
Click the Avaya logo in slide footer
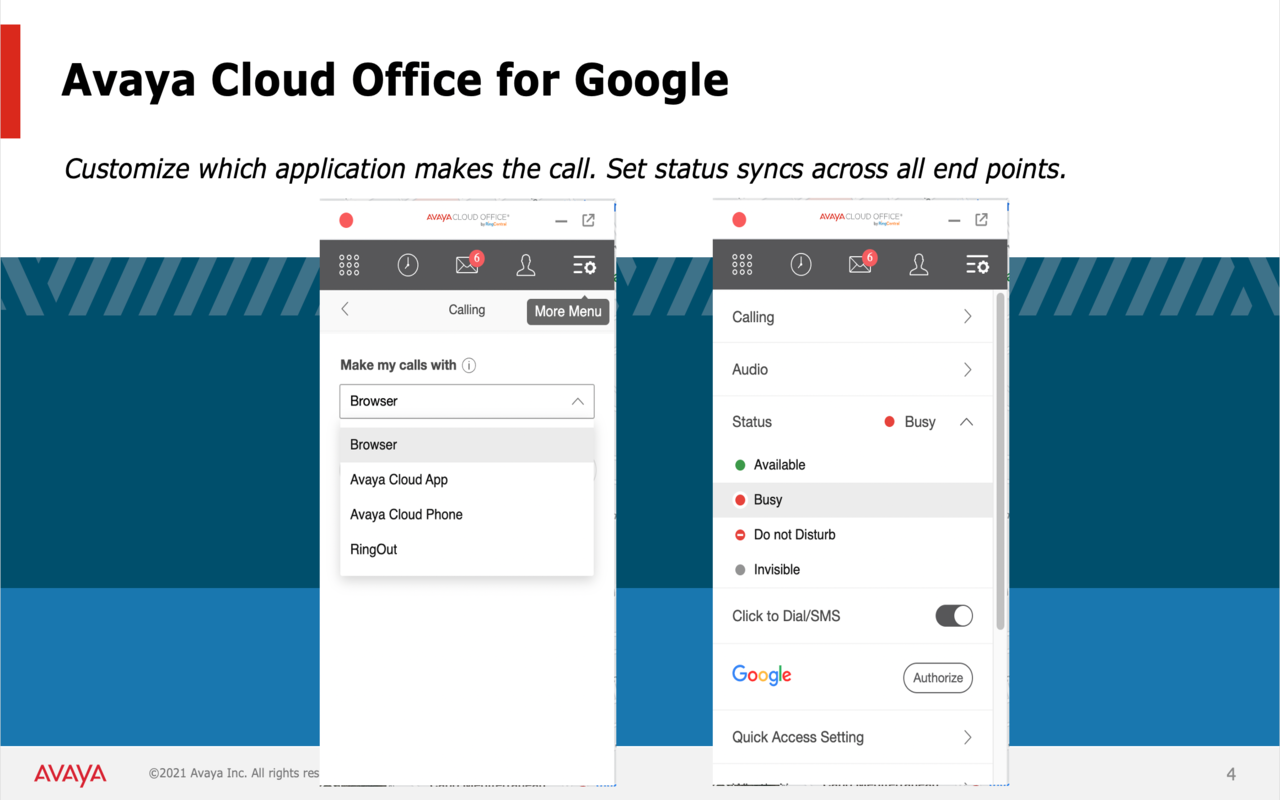coord(70,775)
